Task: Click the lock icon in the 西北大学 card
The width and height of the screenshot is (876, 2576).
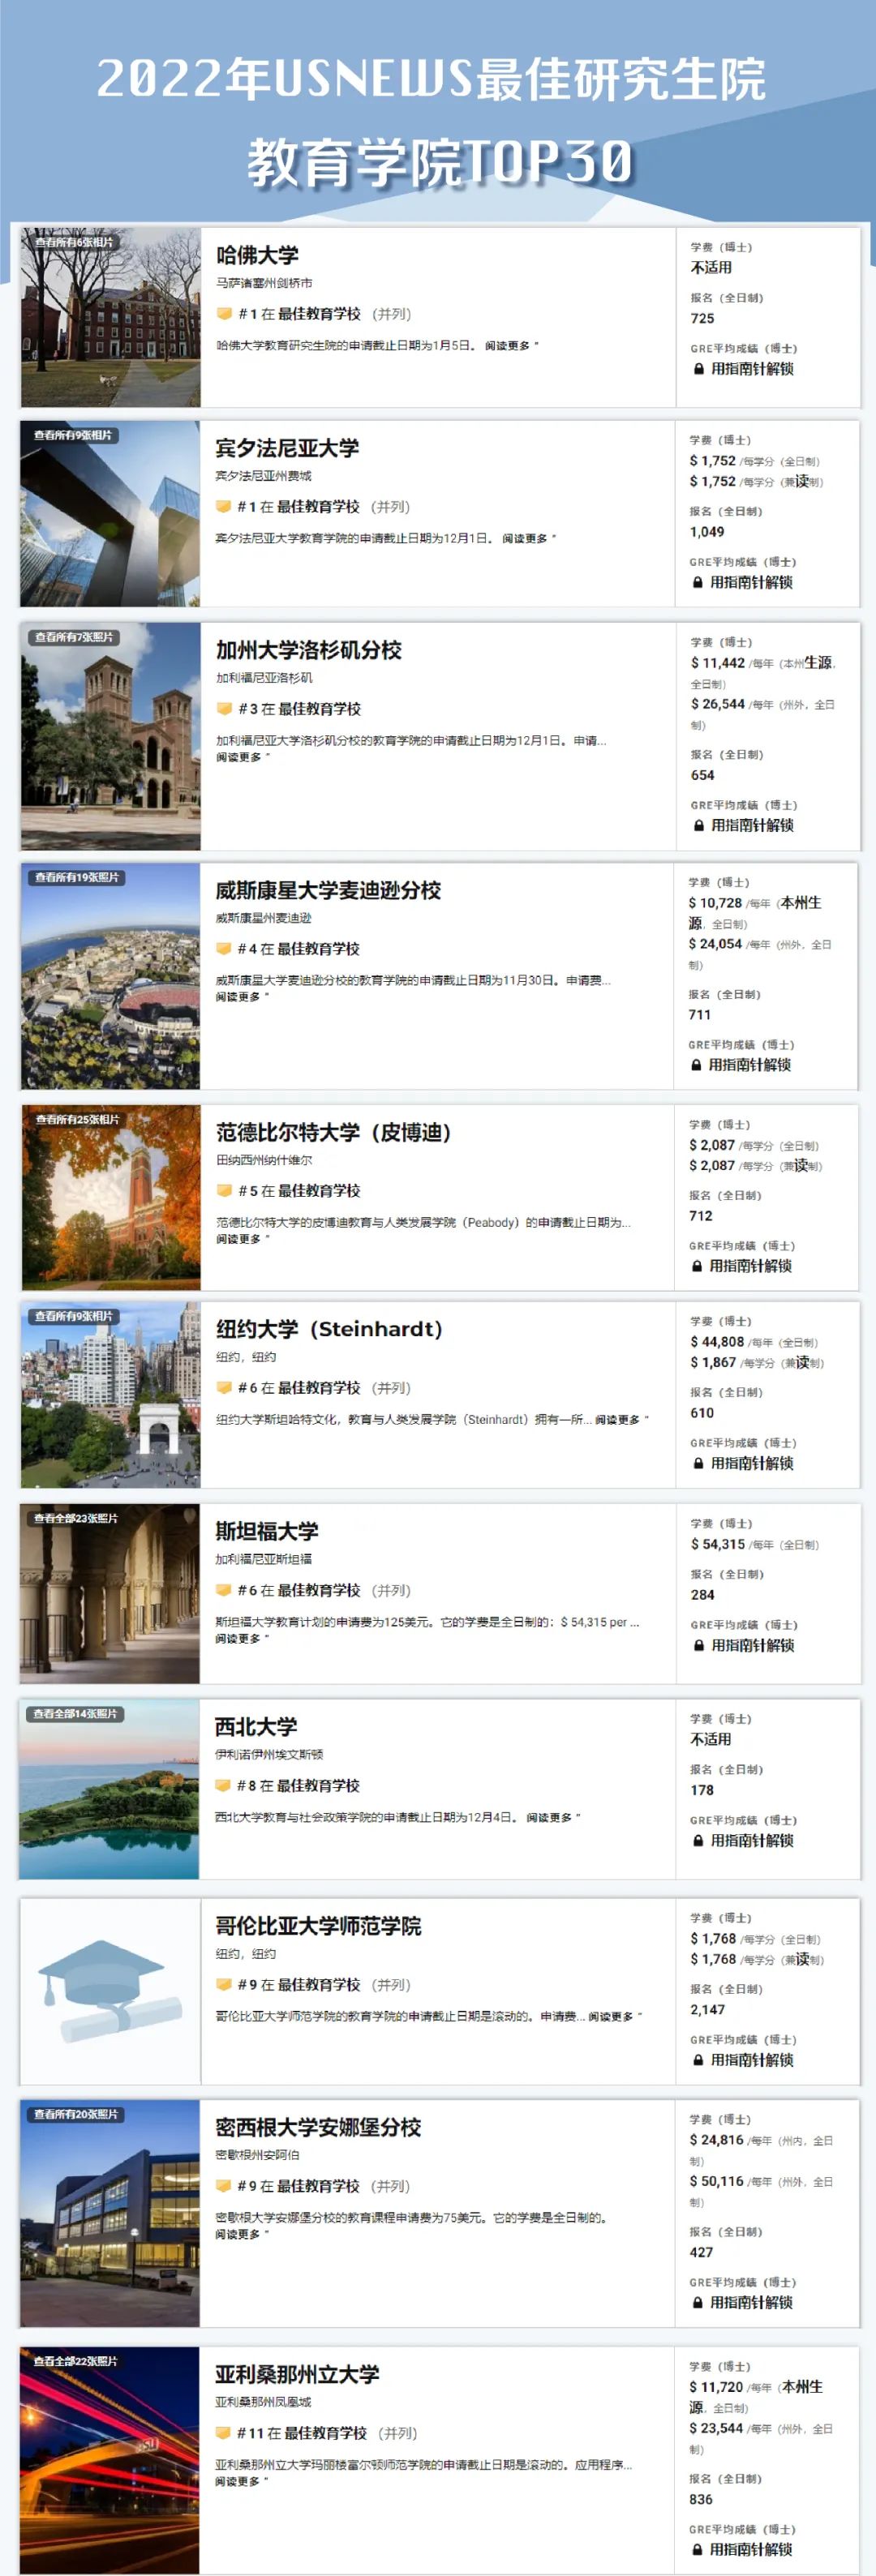Action: click(698, 1840)
